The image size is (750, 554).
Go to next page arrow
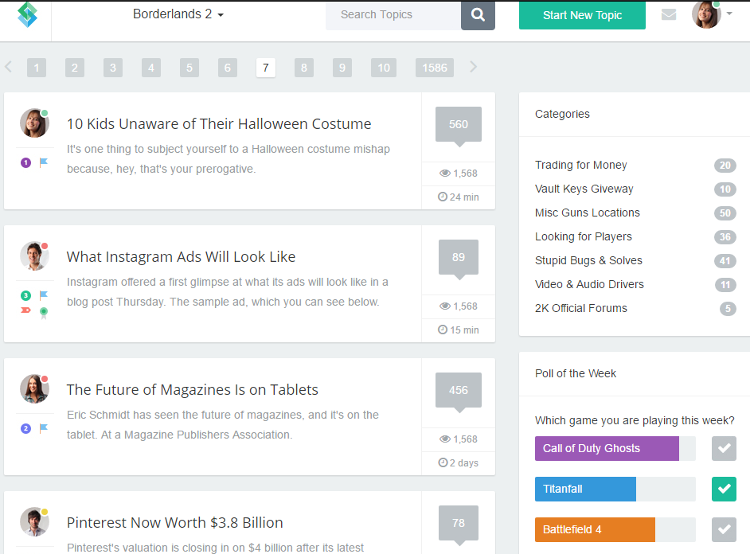pos(473,67)
